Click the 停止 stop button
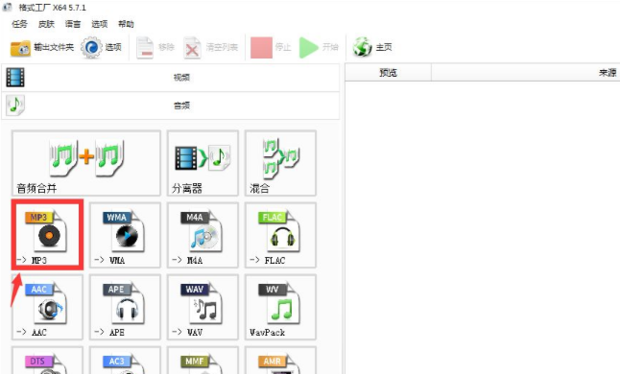620x374 pixels. tap(271, 48)
